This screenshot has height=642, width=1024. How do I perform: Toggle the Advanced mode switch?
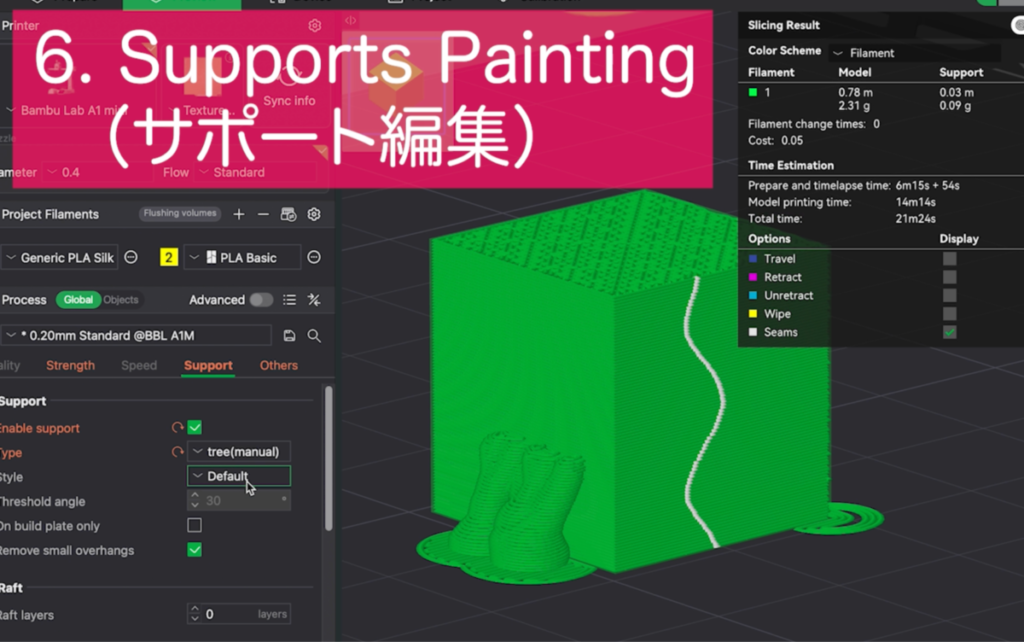(261, 300)
